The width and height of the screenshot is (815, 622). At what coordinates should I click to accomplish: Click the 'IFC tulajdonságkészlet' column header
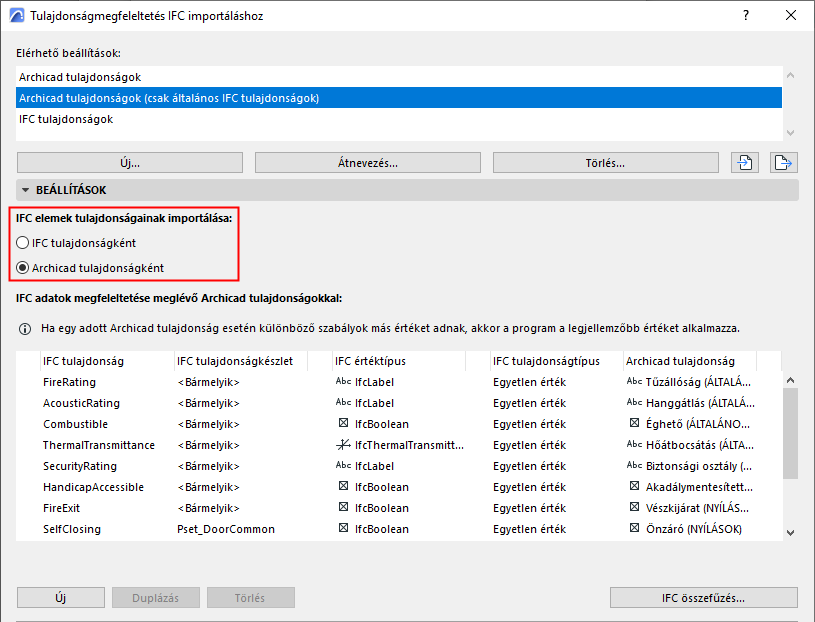coord(241,361)
